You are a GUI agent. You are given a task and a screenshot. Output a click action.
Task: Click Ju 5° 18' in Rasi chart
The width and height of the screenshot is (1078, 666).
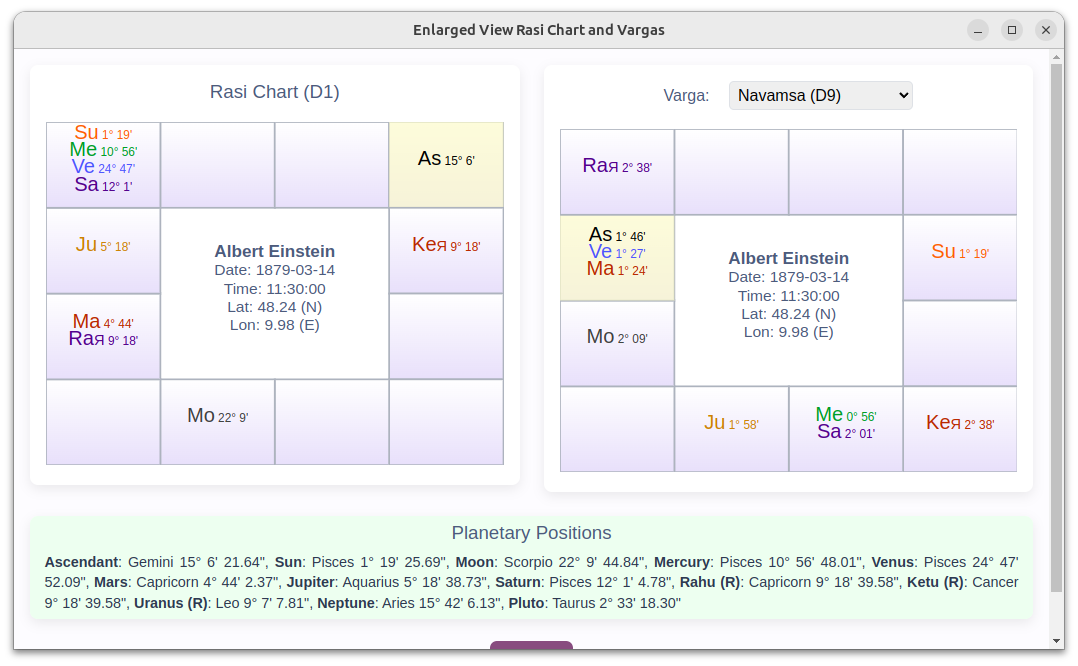tap(103, 245)
